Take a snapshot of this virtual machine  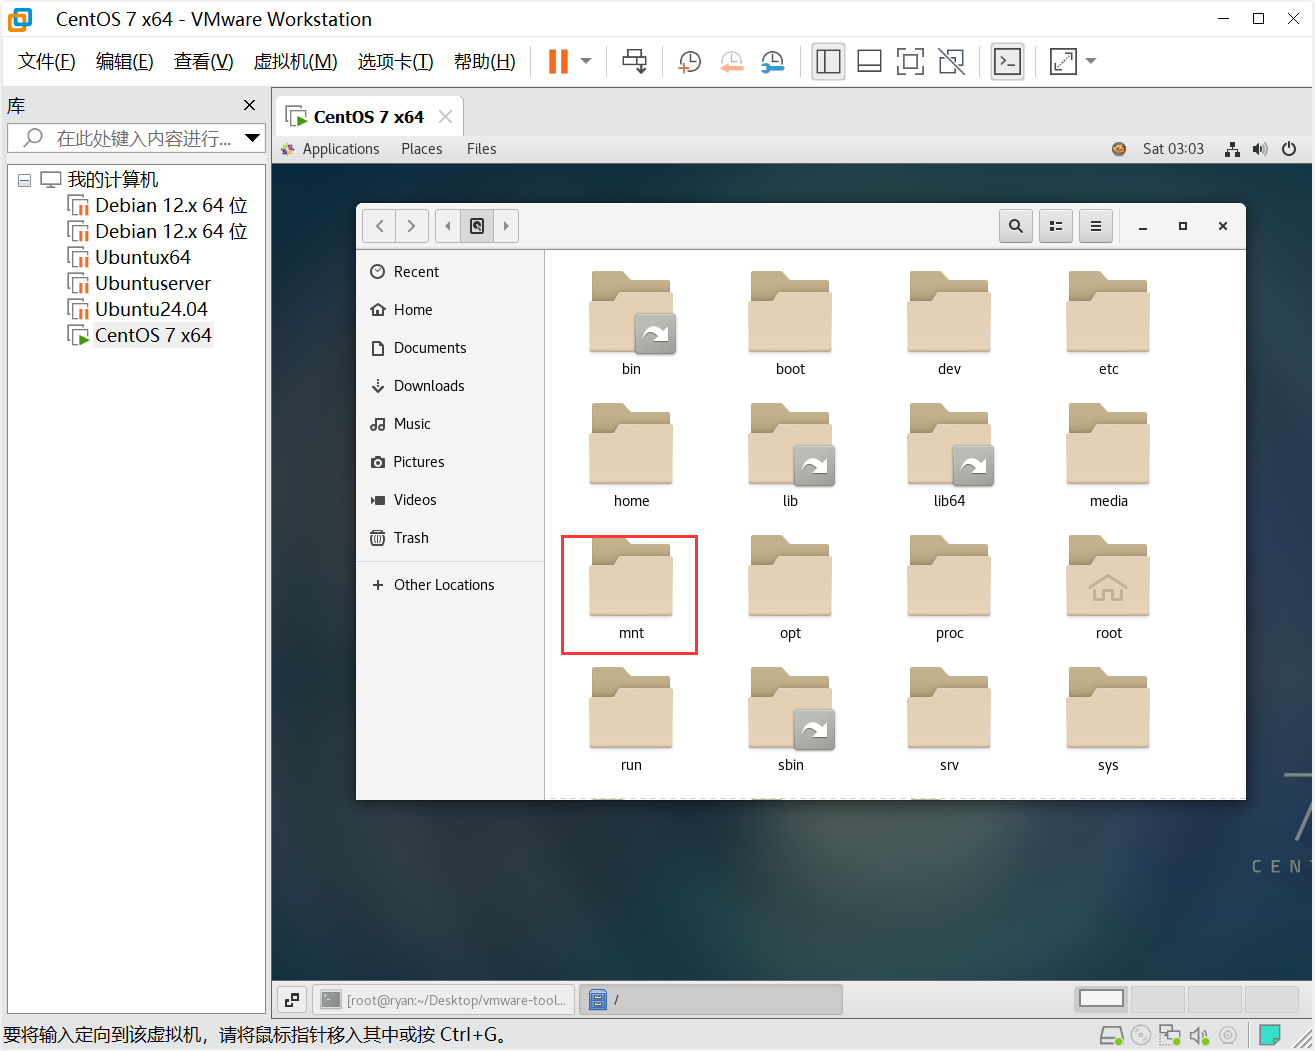[x=689, y=61]
